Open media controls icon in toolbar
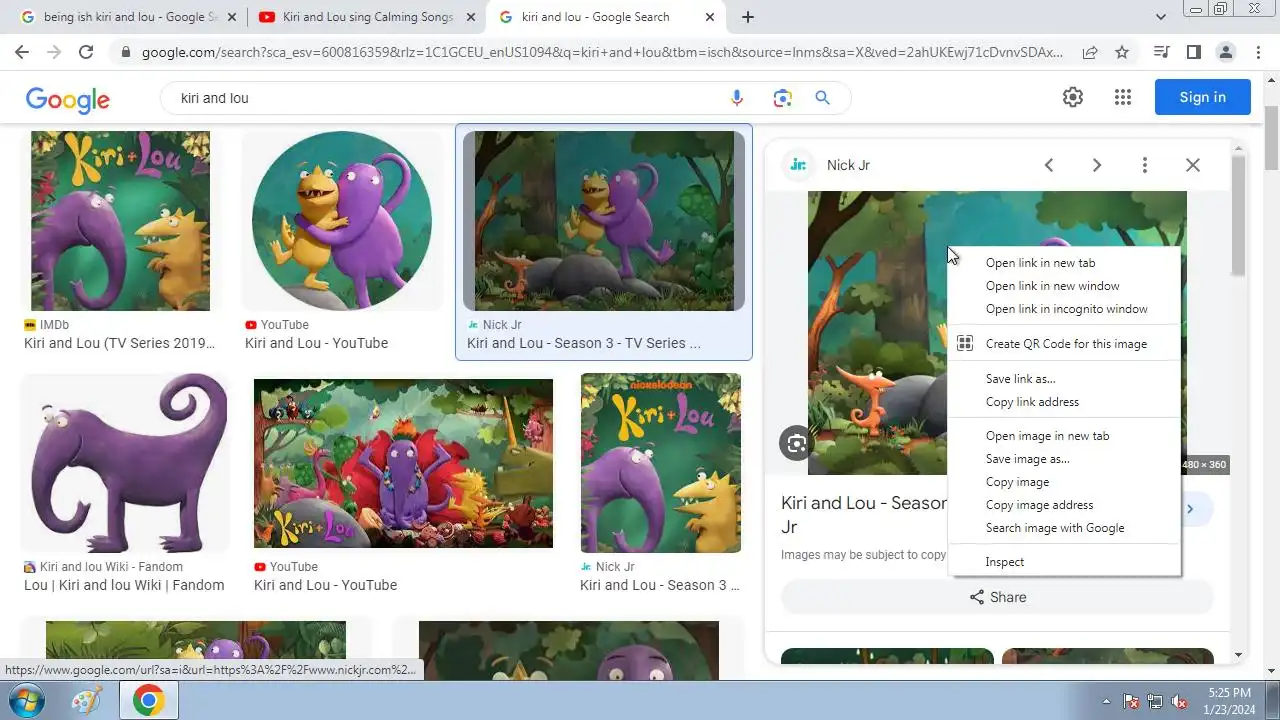The image size is (1280, 720). tap(1161, 52)
